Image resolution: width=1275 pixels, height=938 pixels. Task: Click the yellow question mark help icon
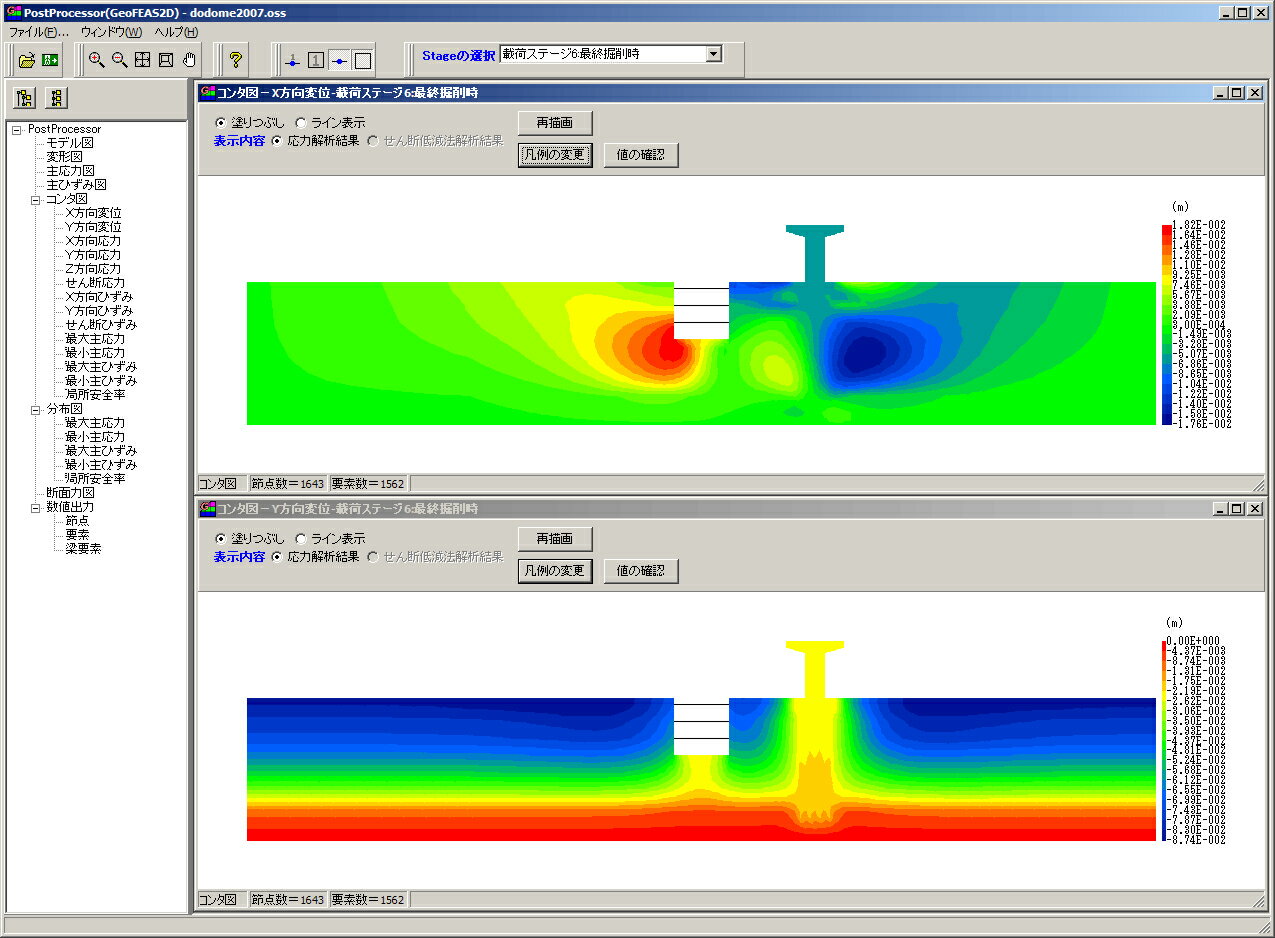click(x=236, y=60)
